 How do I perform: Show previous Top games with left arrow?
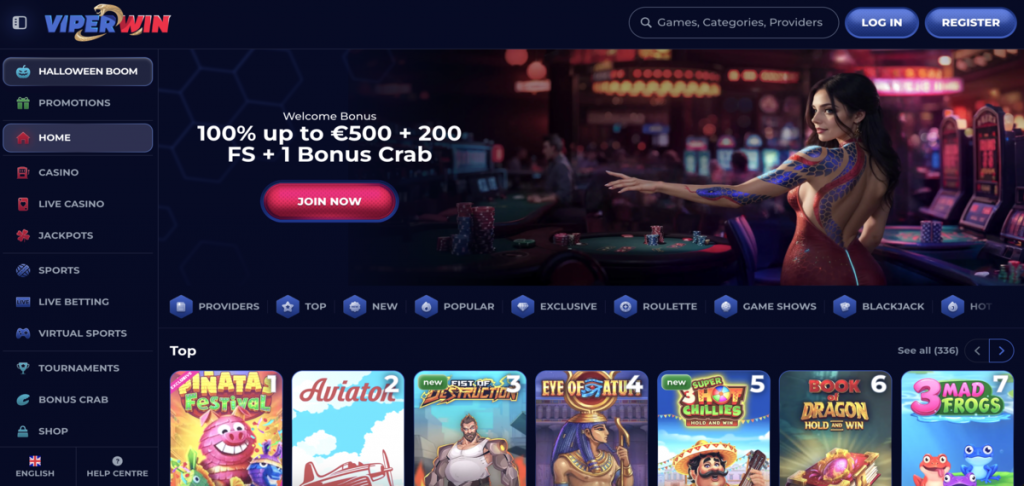978,351
